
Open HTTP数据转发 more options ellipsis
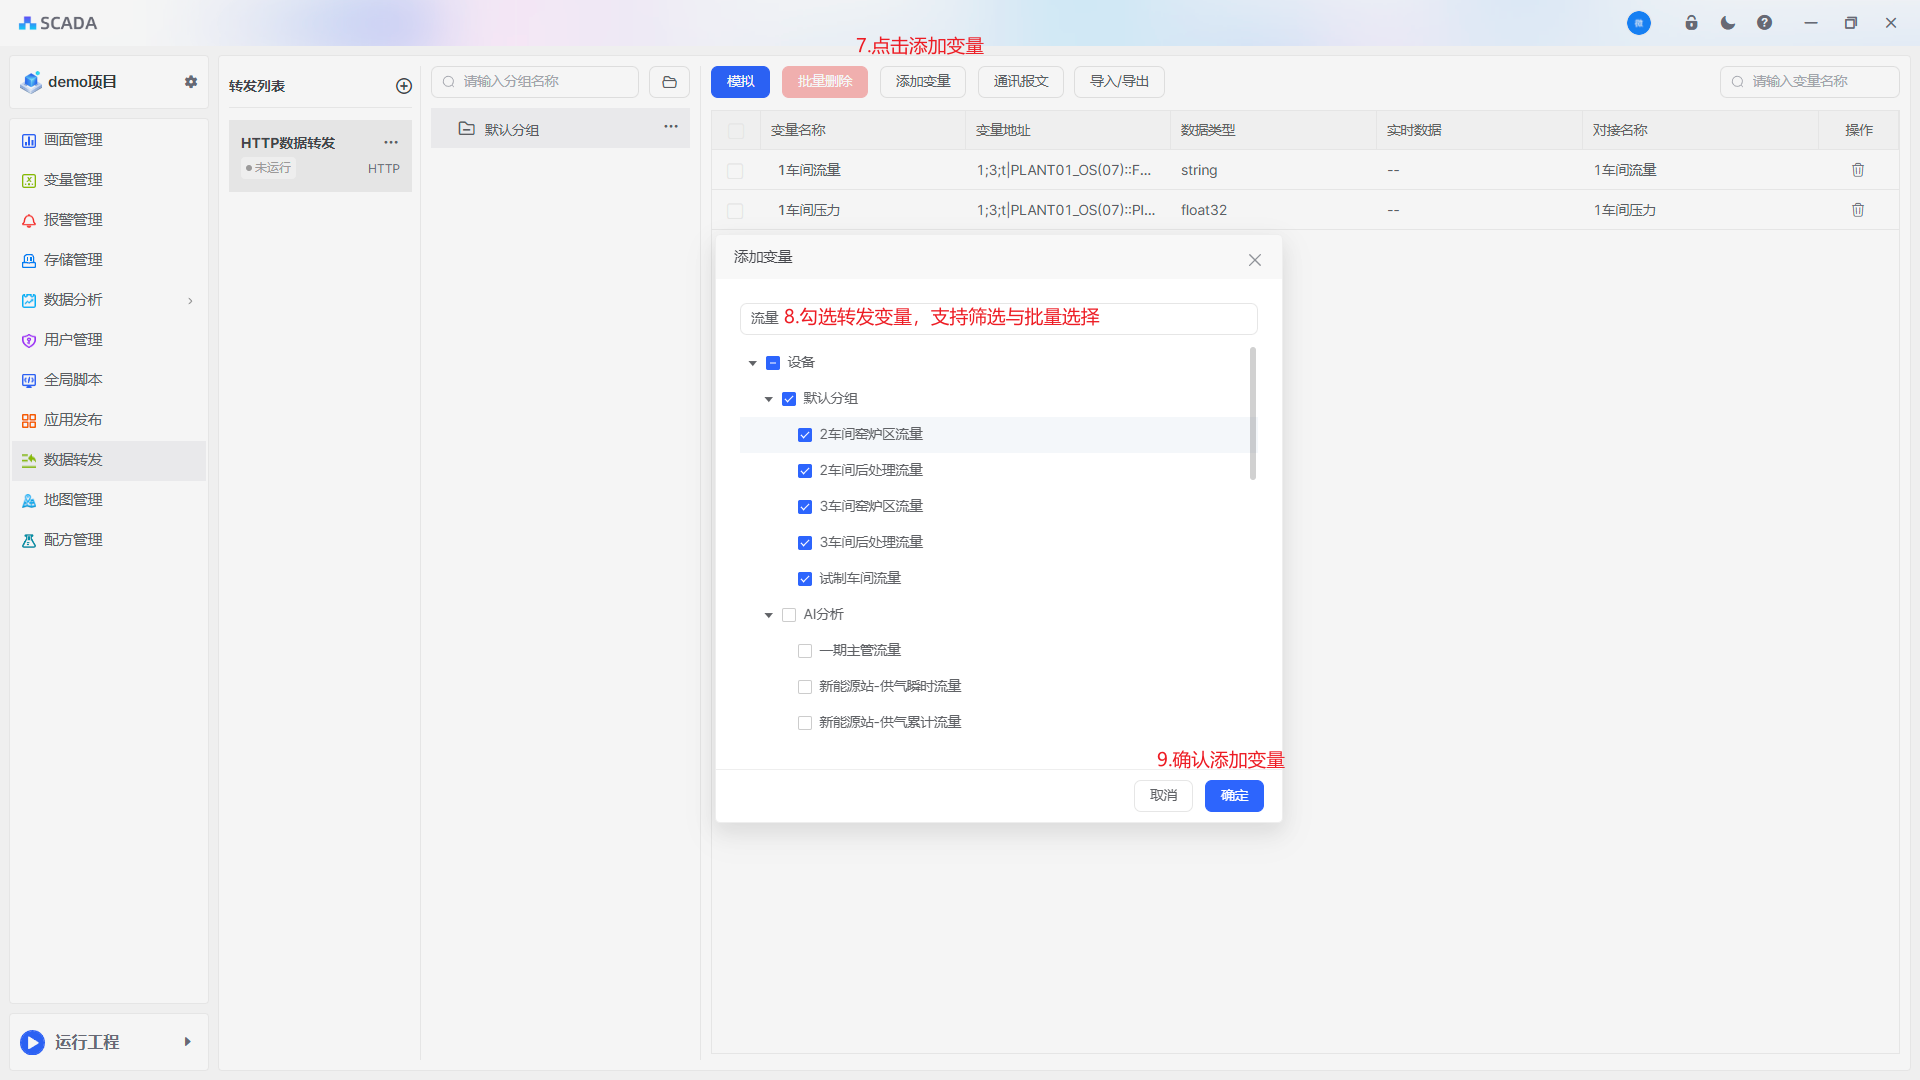pyautogui.click(x=391, y=142)
